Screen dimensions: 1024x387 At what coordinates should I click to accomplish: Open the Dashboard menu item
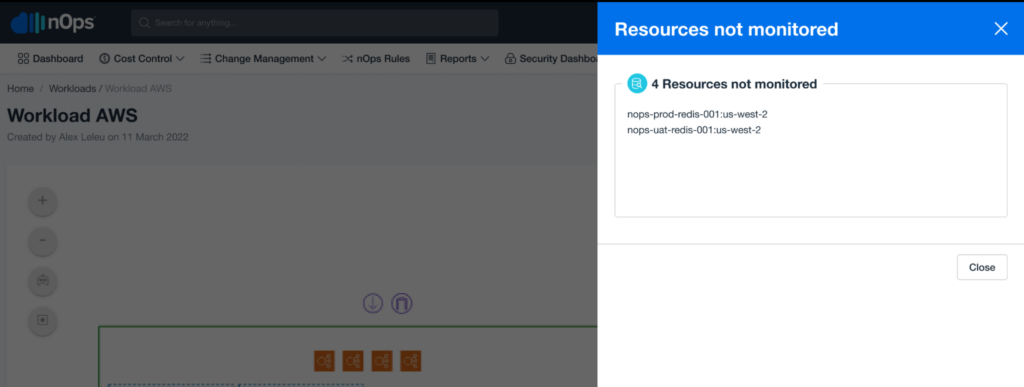coord(50,59)
